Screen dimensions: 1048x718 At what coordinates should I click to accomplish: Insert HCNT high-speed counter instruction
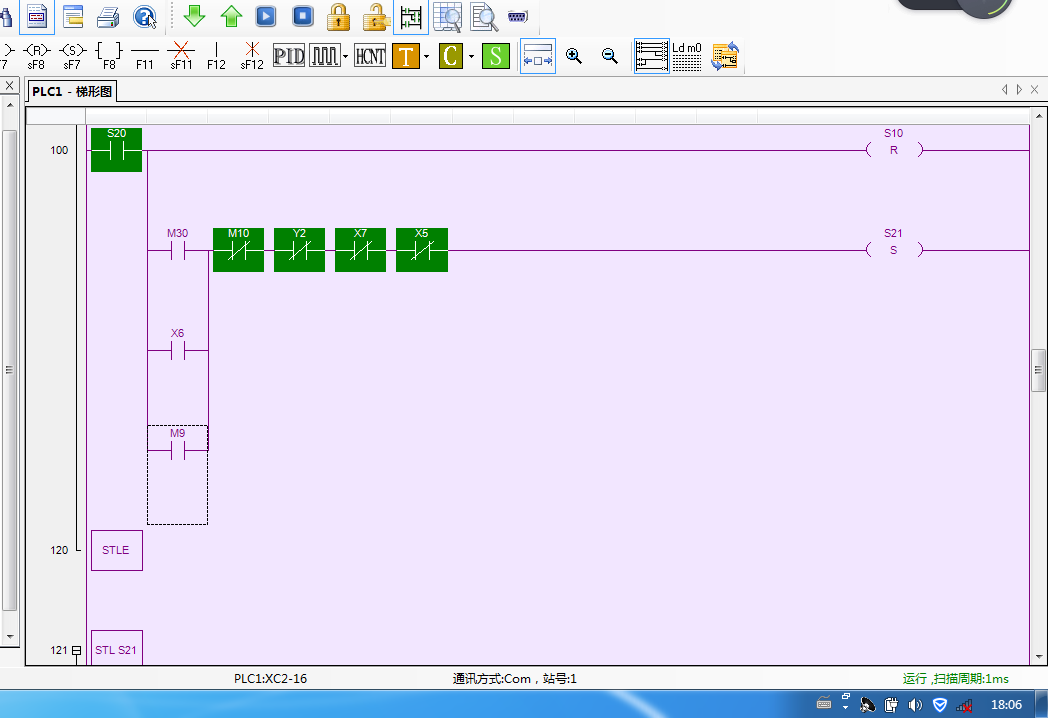click(x=370, y=56)
